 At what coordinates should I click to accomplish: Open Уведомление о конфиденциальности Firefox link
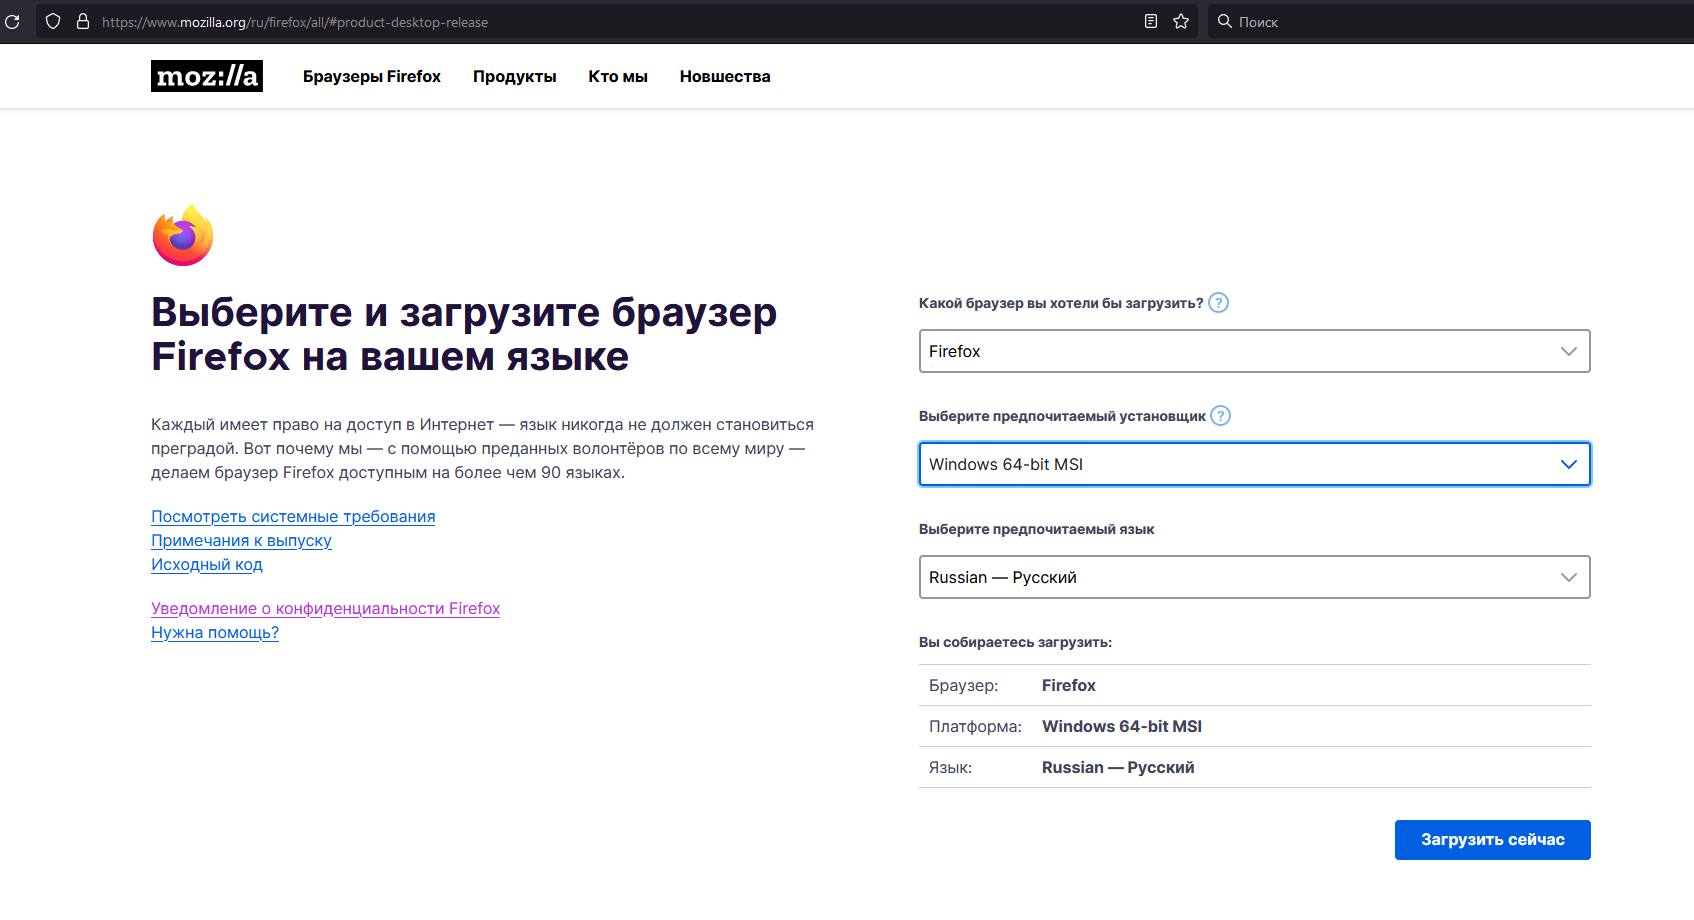click(325, 608)
